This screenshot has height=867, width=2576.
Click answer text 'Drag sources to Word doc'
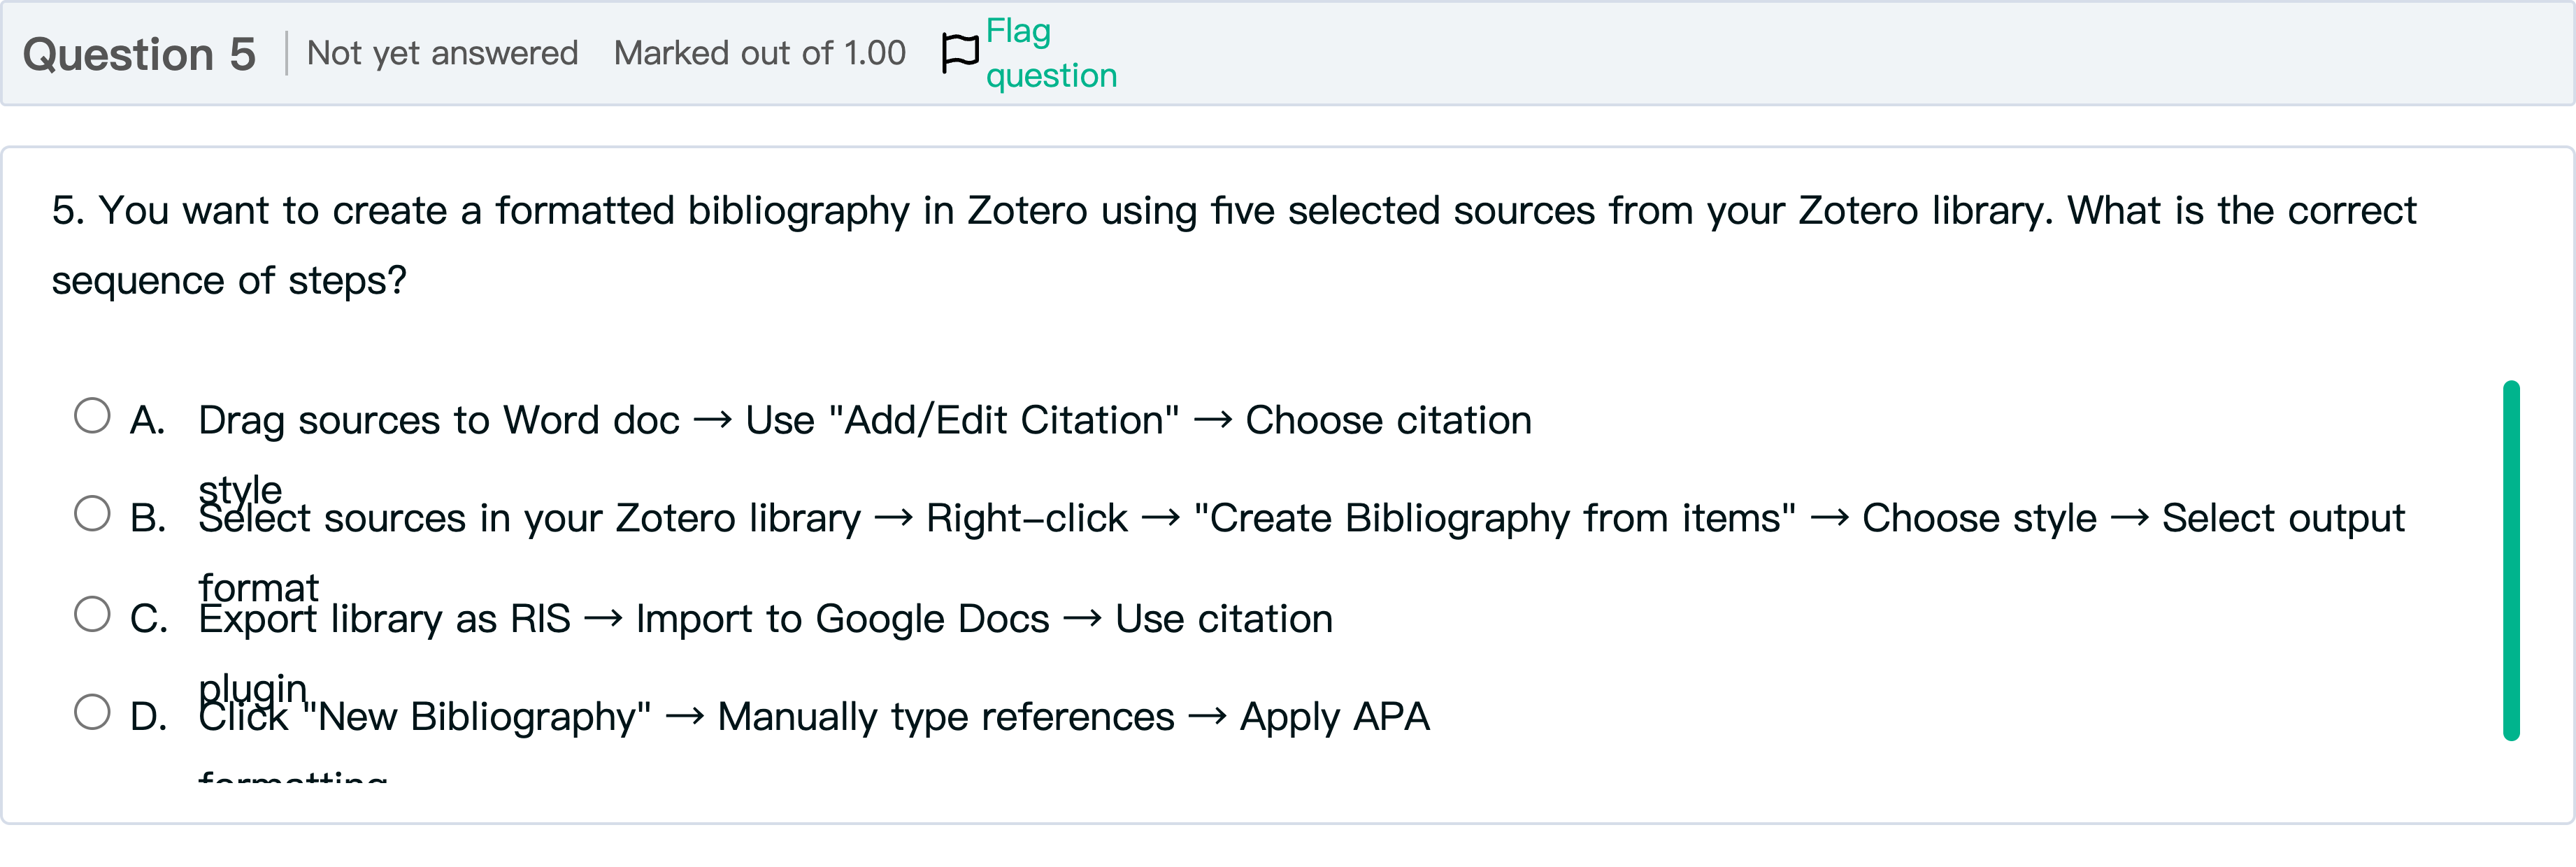point(438,420)
